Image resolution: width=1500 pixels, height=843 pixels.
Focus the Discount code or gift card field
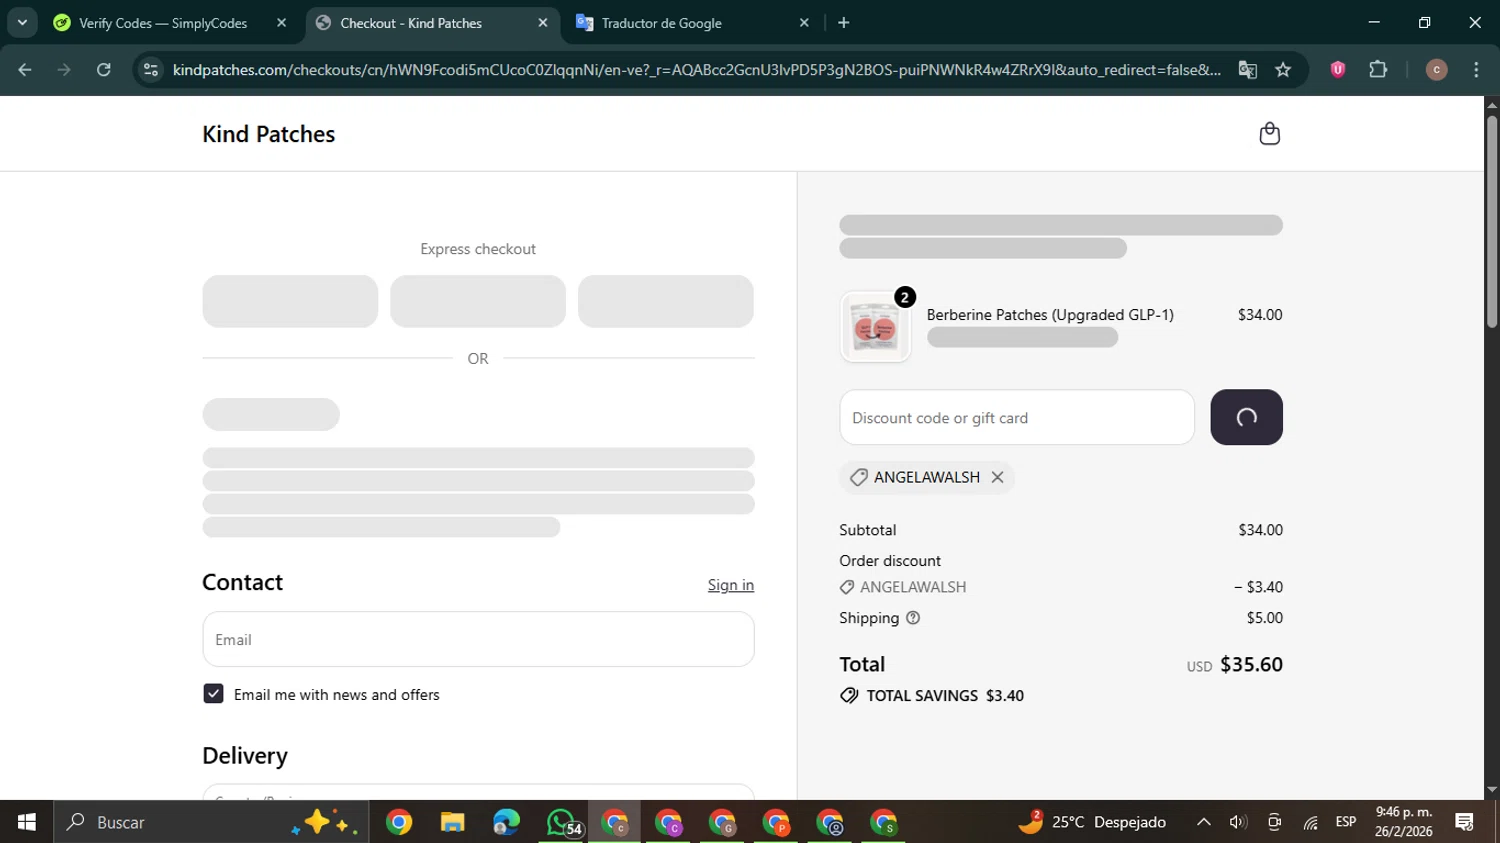pyautogui.click(x=1017, y=417)
